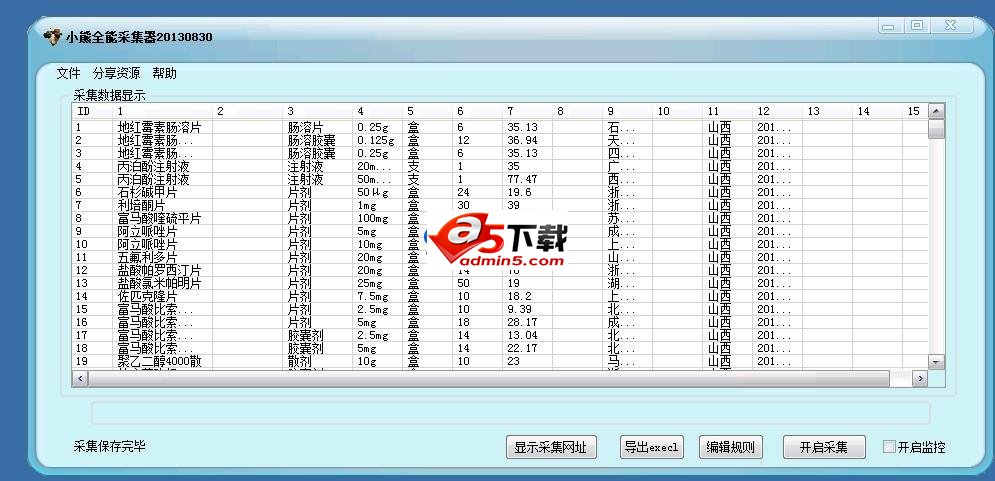Image resolution: width=995 pixels, height=481 pixels.
Task: Click price cell 77.47
Action: 522,179
